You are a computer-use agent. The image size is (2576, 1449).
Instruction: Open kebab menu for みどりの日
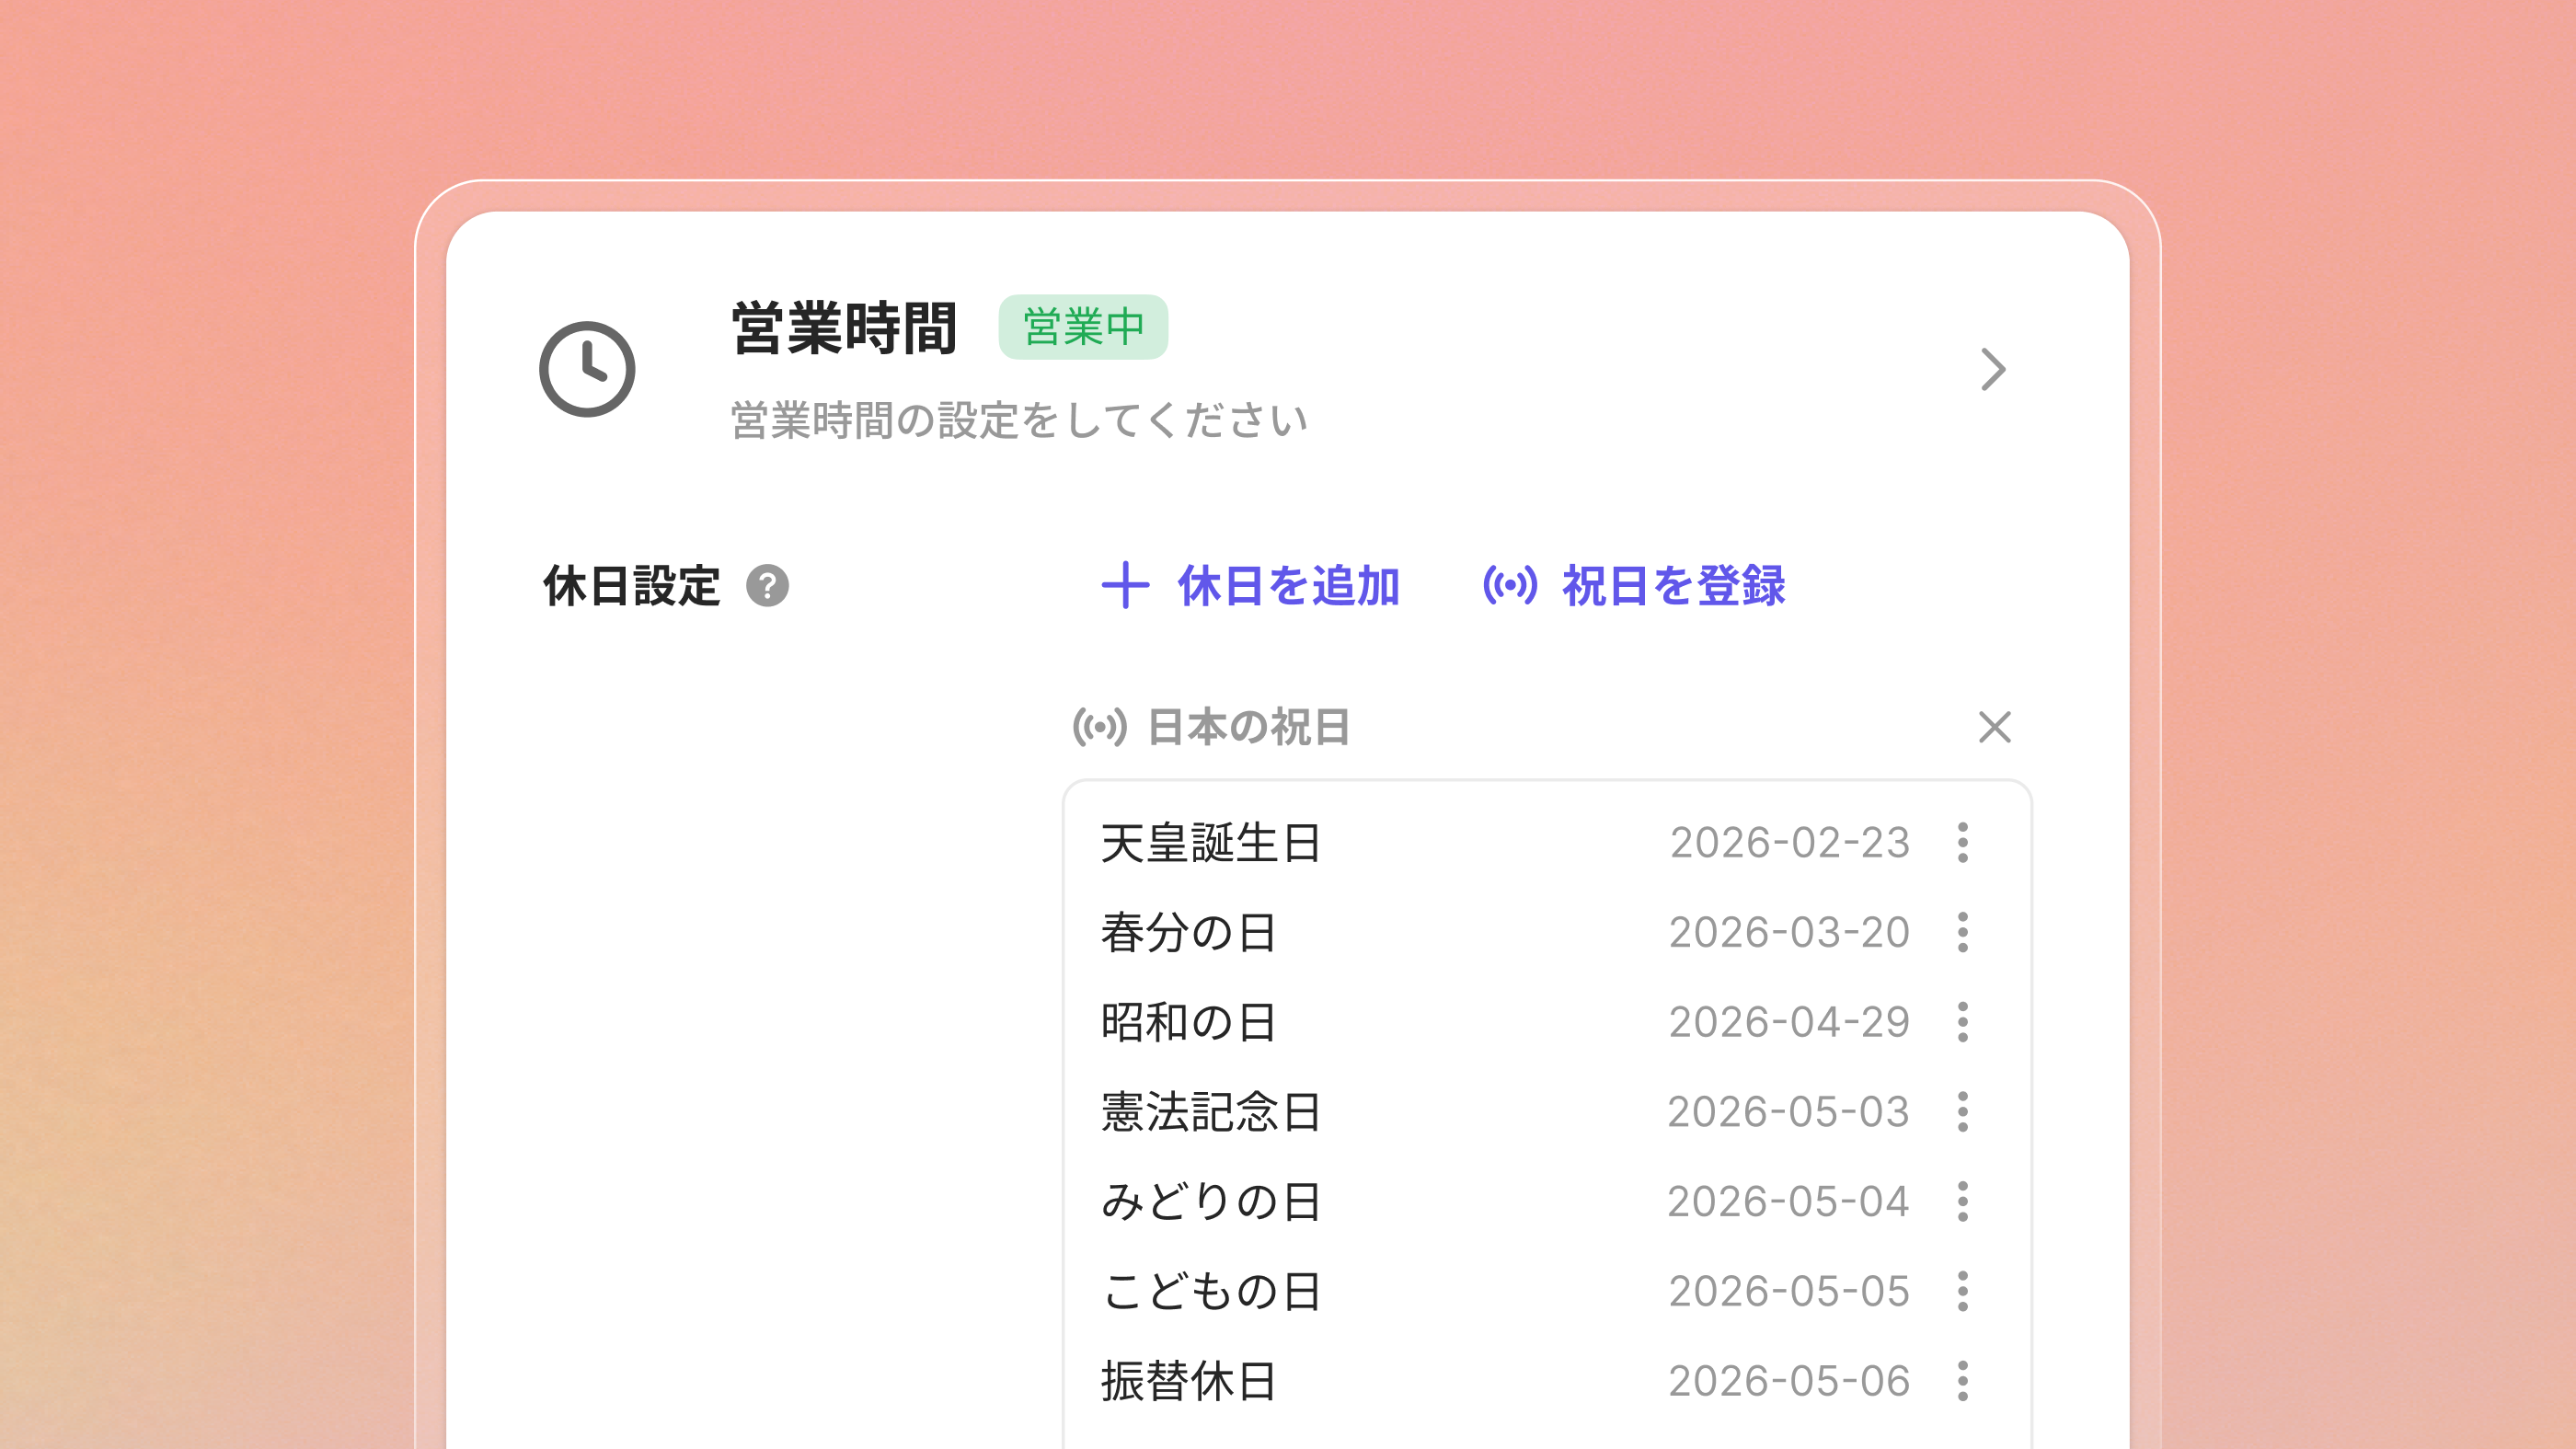coord(1962,1201)
